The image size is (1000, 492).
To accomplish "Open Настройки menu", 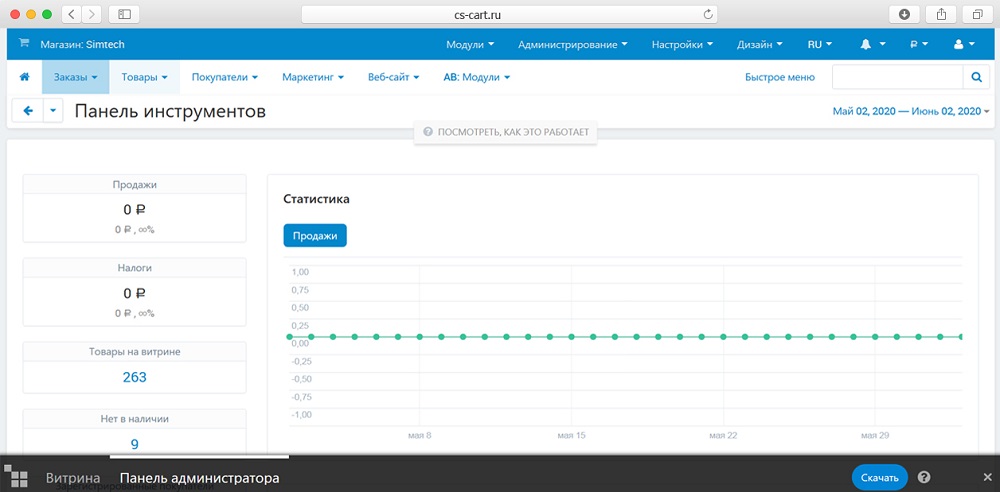I will click(x=682, y=45).
